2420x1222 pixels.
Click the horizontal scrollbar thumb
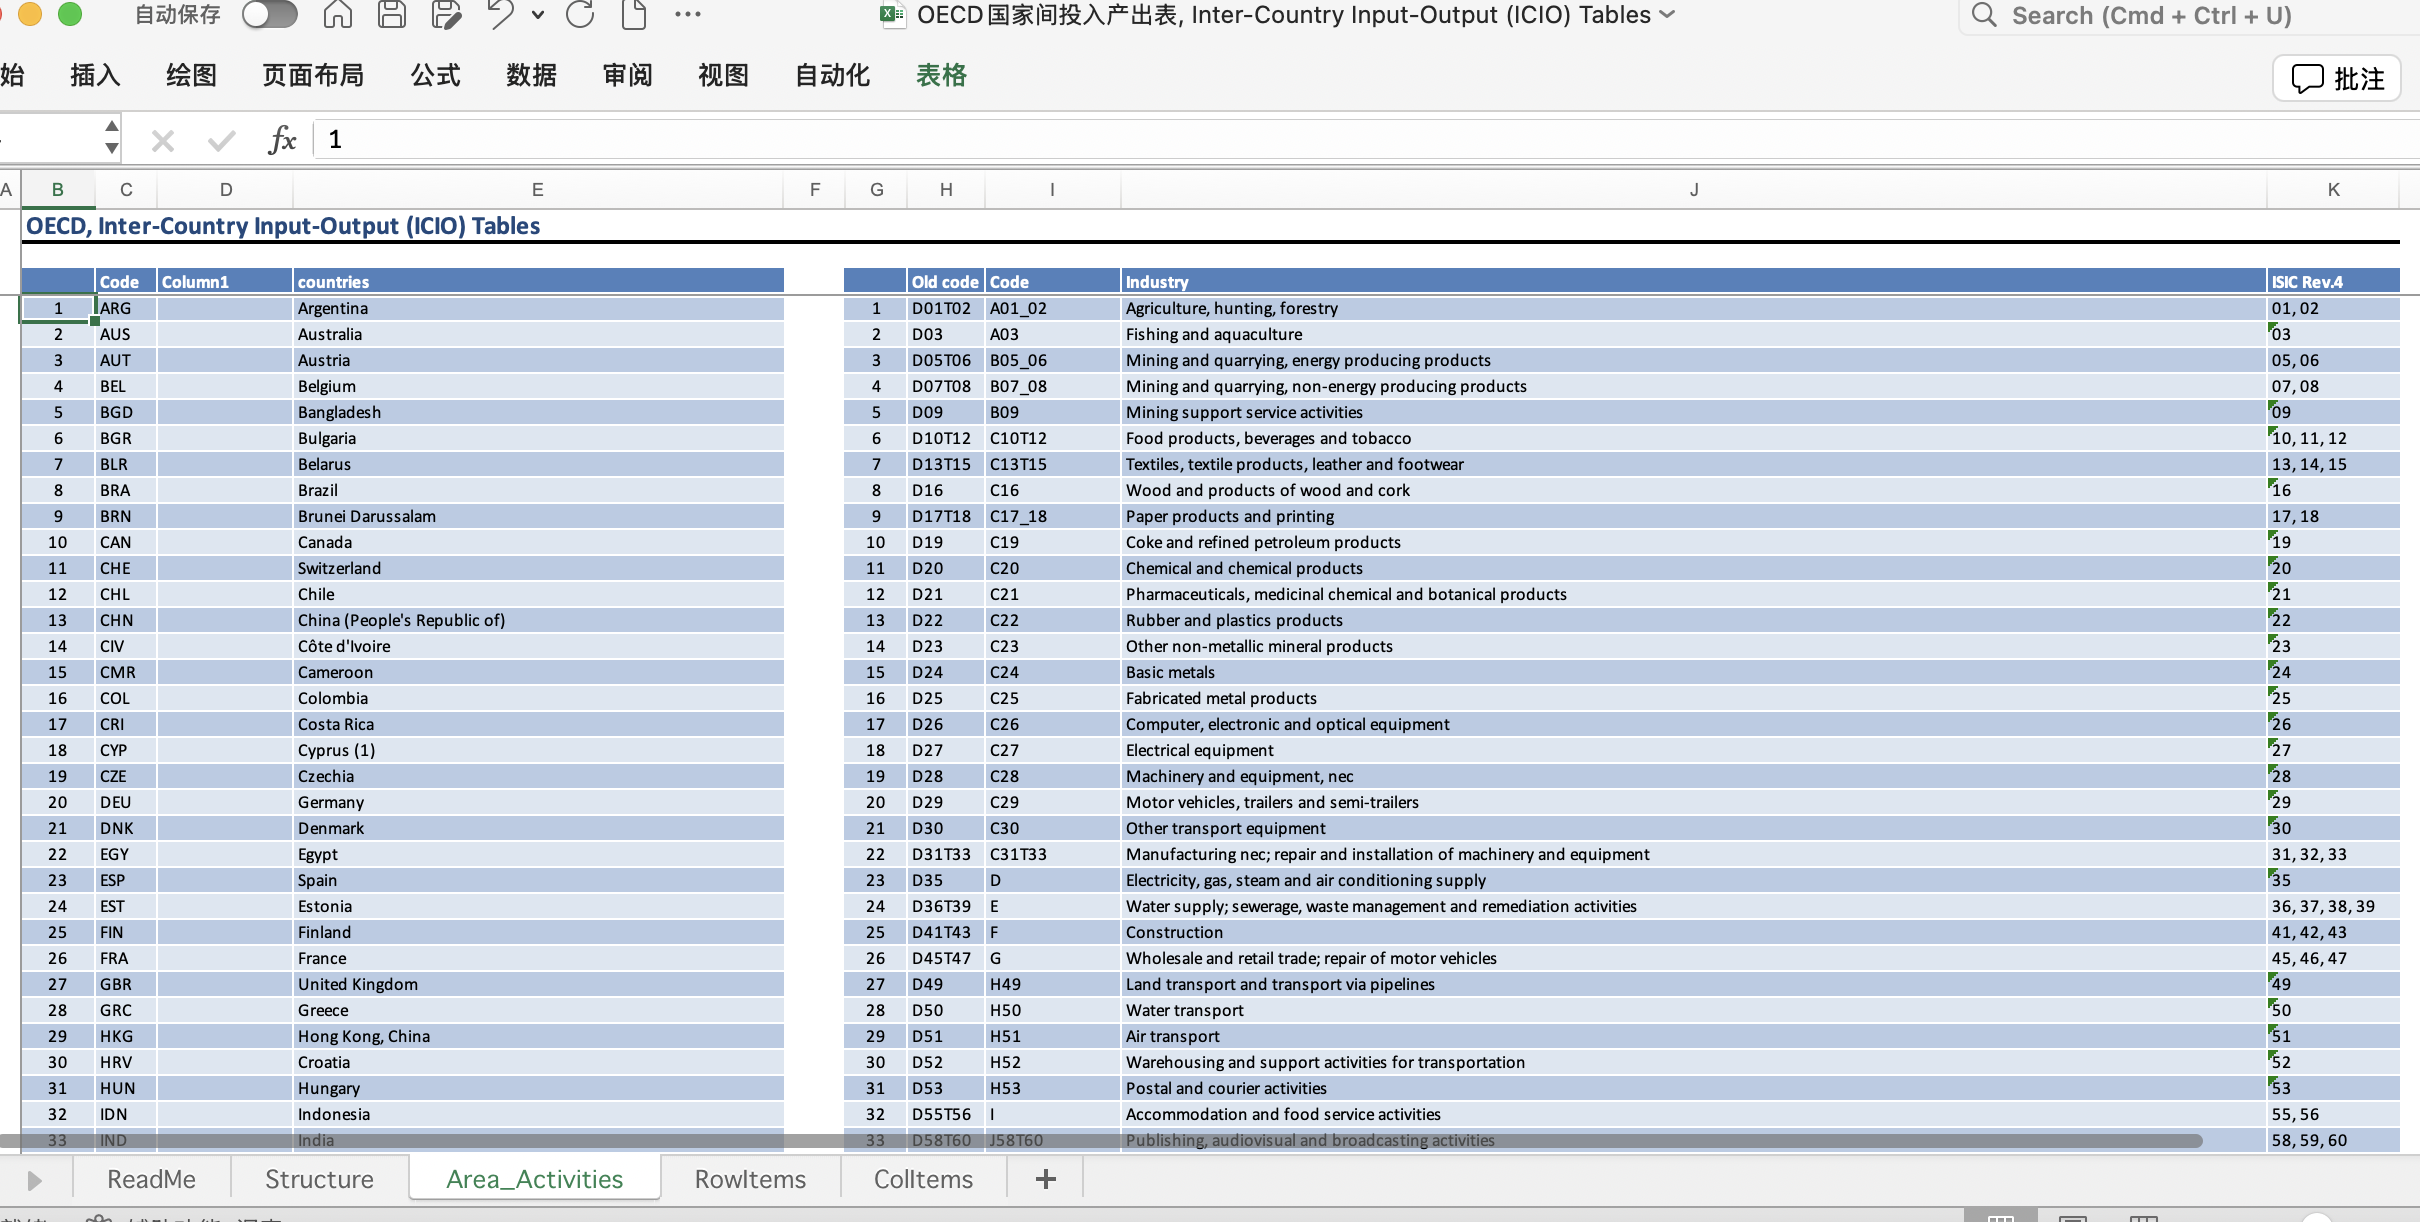1100,1141
